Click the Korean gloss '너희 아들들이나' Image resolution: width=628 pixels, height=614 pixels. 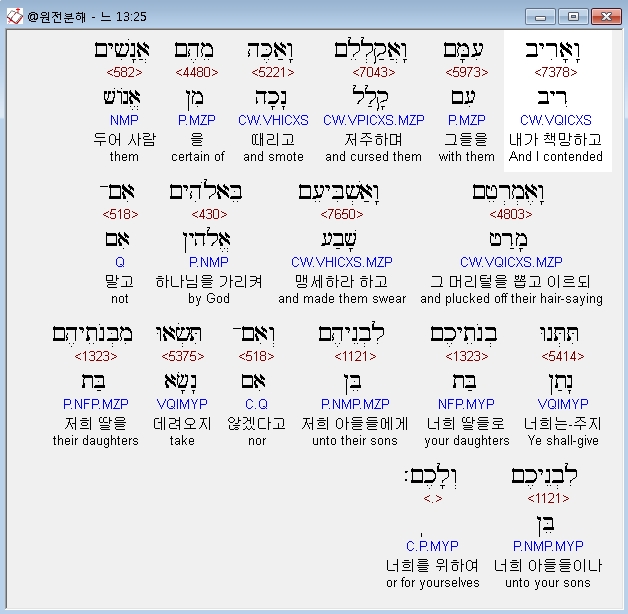(548, 566)
